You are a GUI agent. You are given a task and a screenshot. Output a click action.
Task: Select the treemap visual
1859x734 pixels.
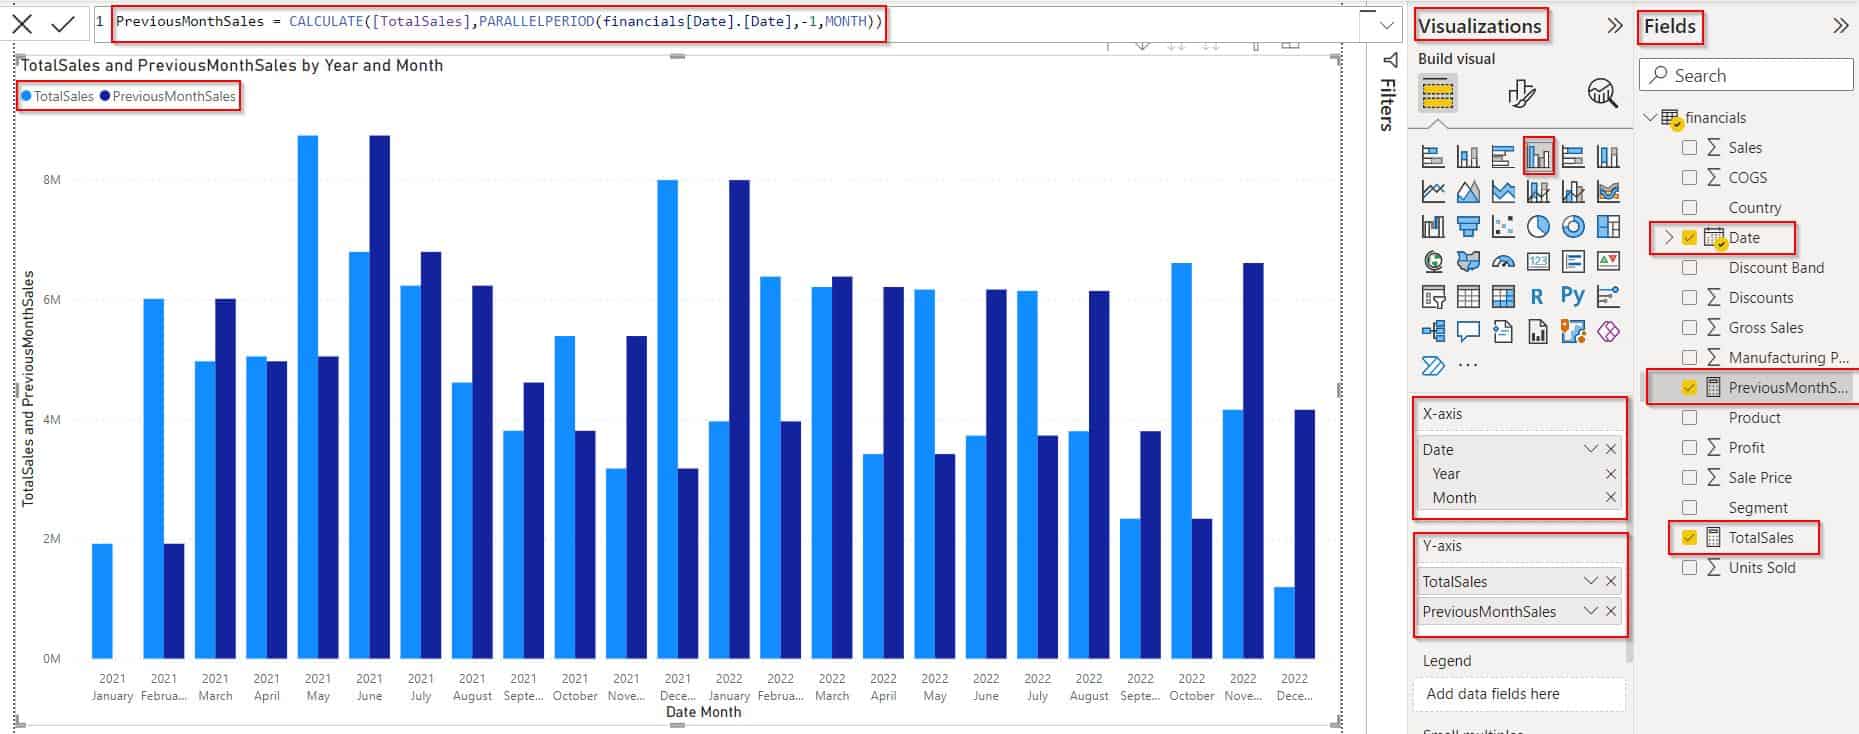click(1608, 227)
